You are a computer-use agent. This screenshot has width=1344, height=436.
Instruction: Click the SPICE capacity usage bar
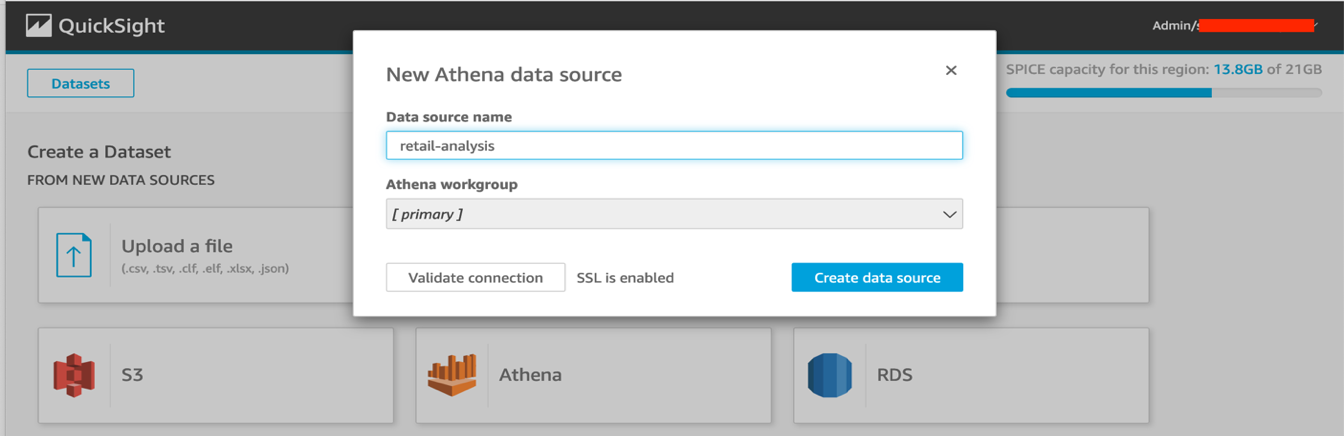[x=1163, y=93]
